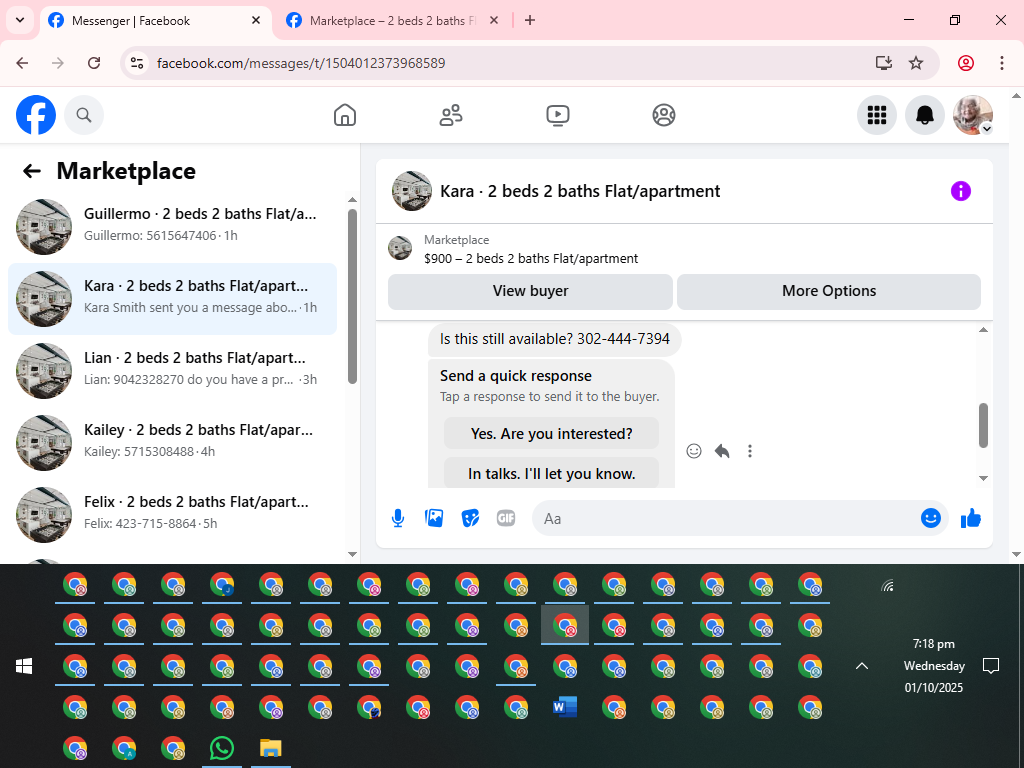Open conversation information purple icon
This screenshot has height=768, width=1024.
[x=961, y=191]
